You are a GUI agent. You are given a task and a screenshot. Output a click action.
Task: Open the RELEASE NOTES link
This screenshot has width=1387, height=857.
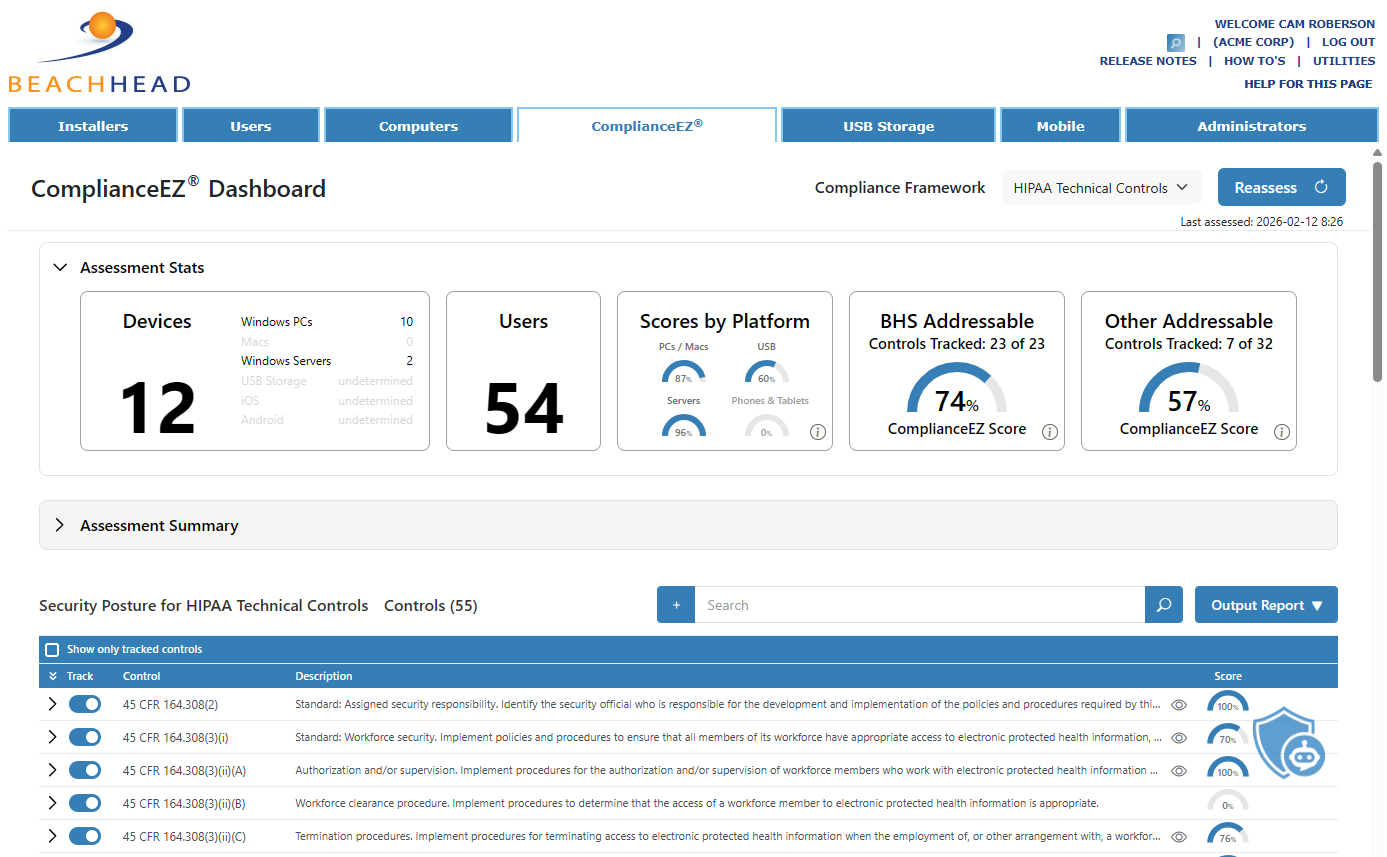pyautogui.click(x=1147, y=60)
